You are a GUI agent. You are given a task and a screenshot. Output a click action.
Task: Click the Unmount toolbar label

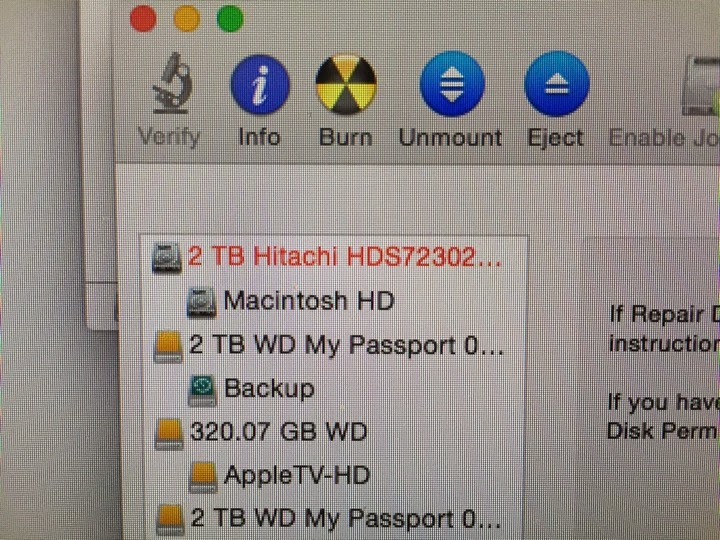point(450,137)
